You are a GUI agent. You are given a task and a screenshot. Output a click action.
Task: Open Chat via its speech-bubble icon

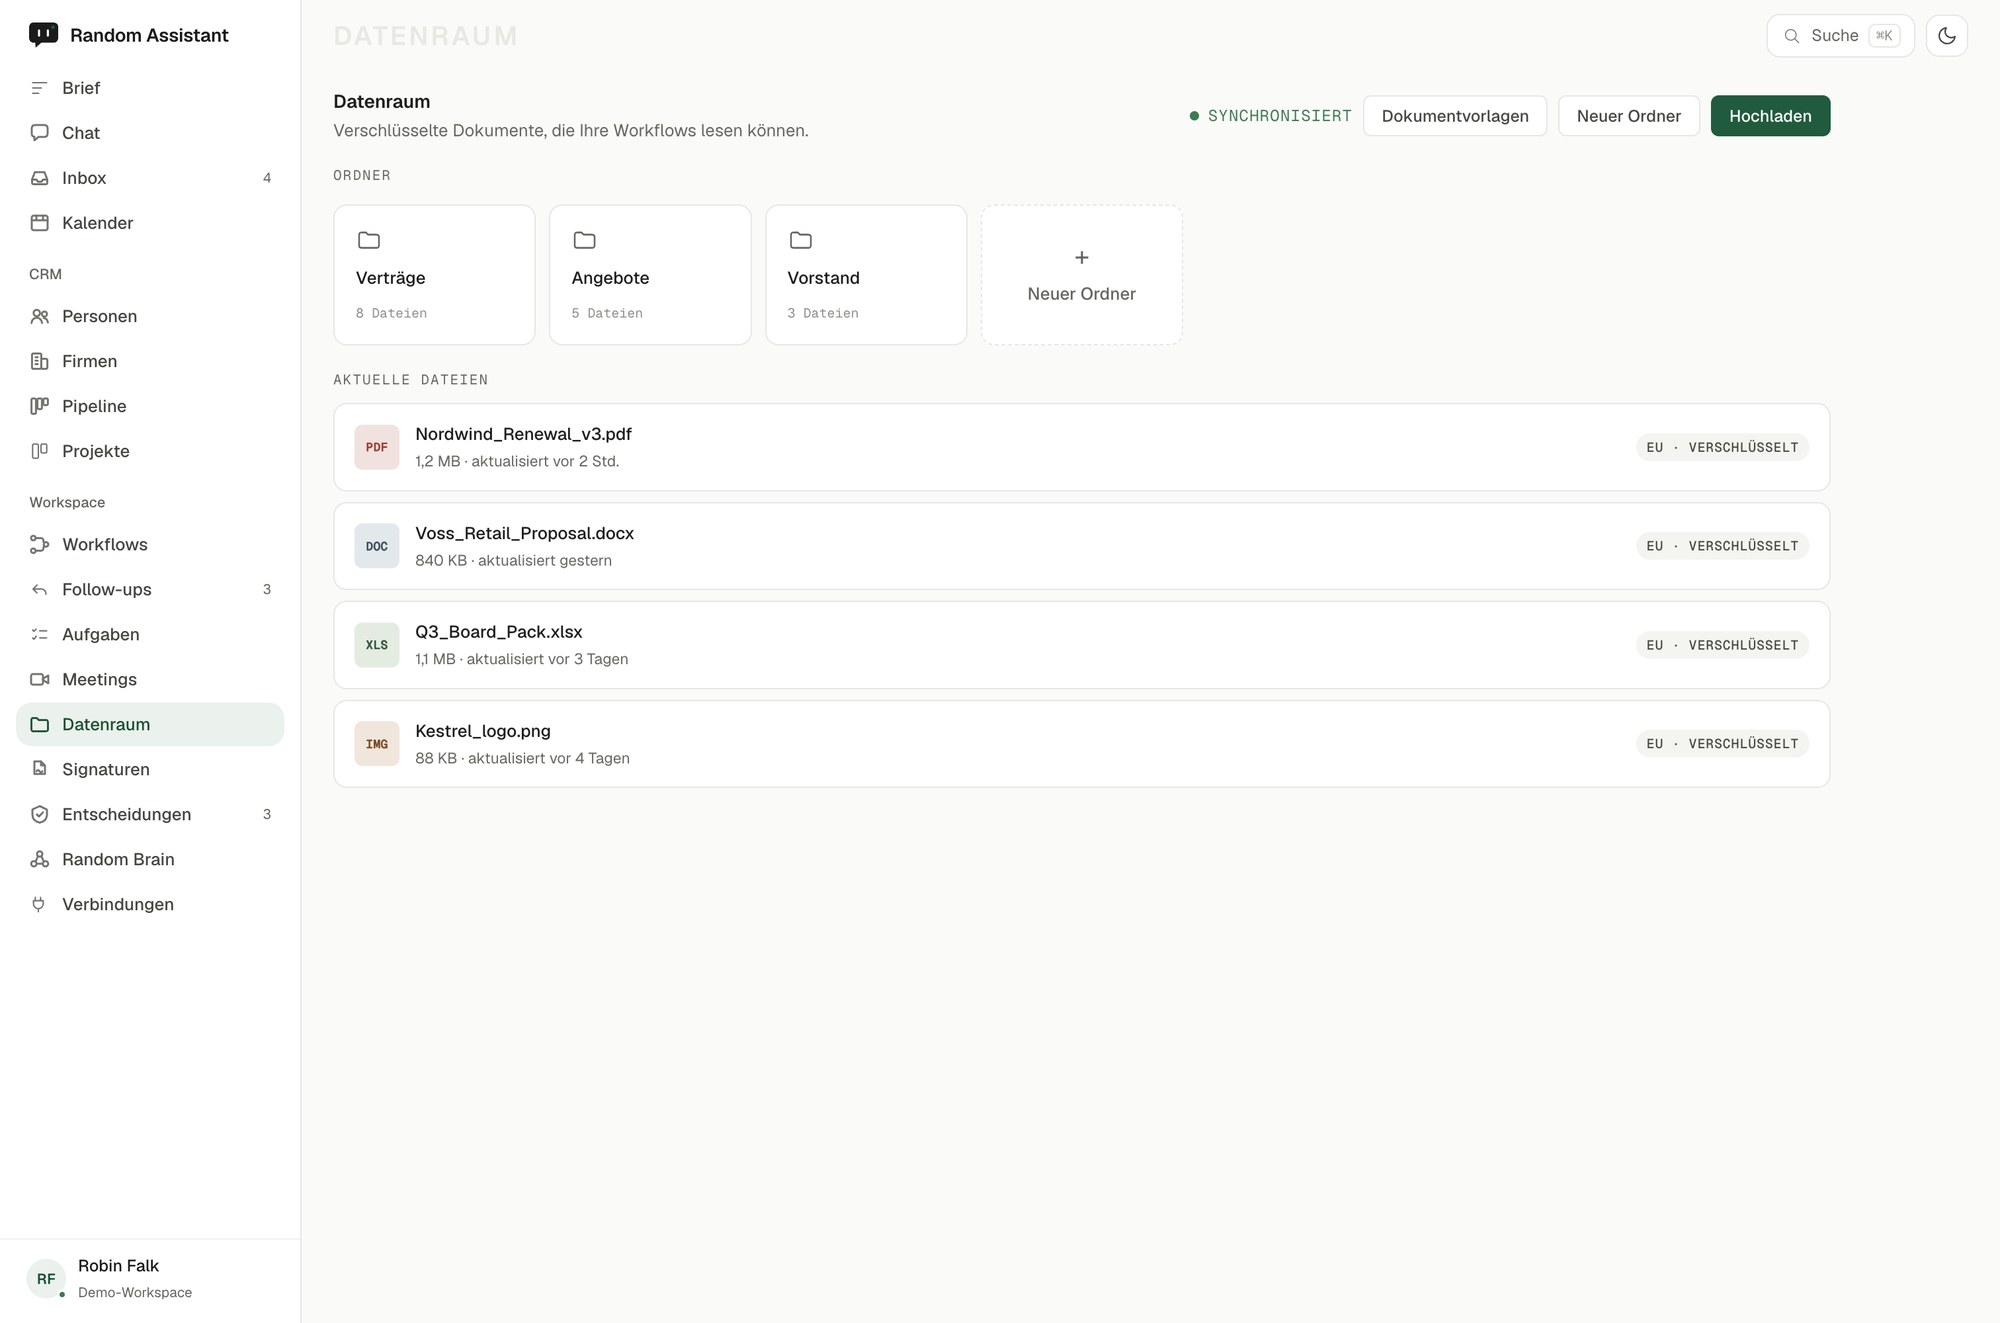tap(39, 133)
